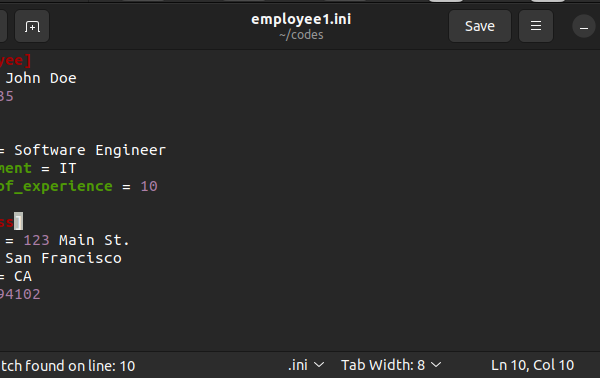Viewport: 600px width, 378px height.
Task: Click the employee1.ini window title
Action: (x=301, y=19)
